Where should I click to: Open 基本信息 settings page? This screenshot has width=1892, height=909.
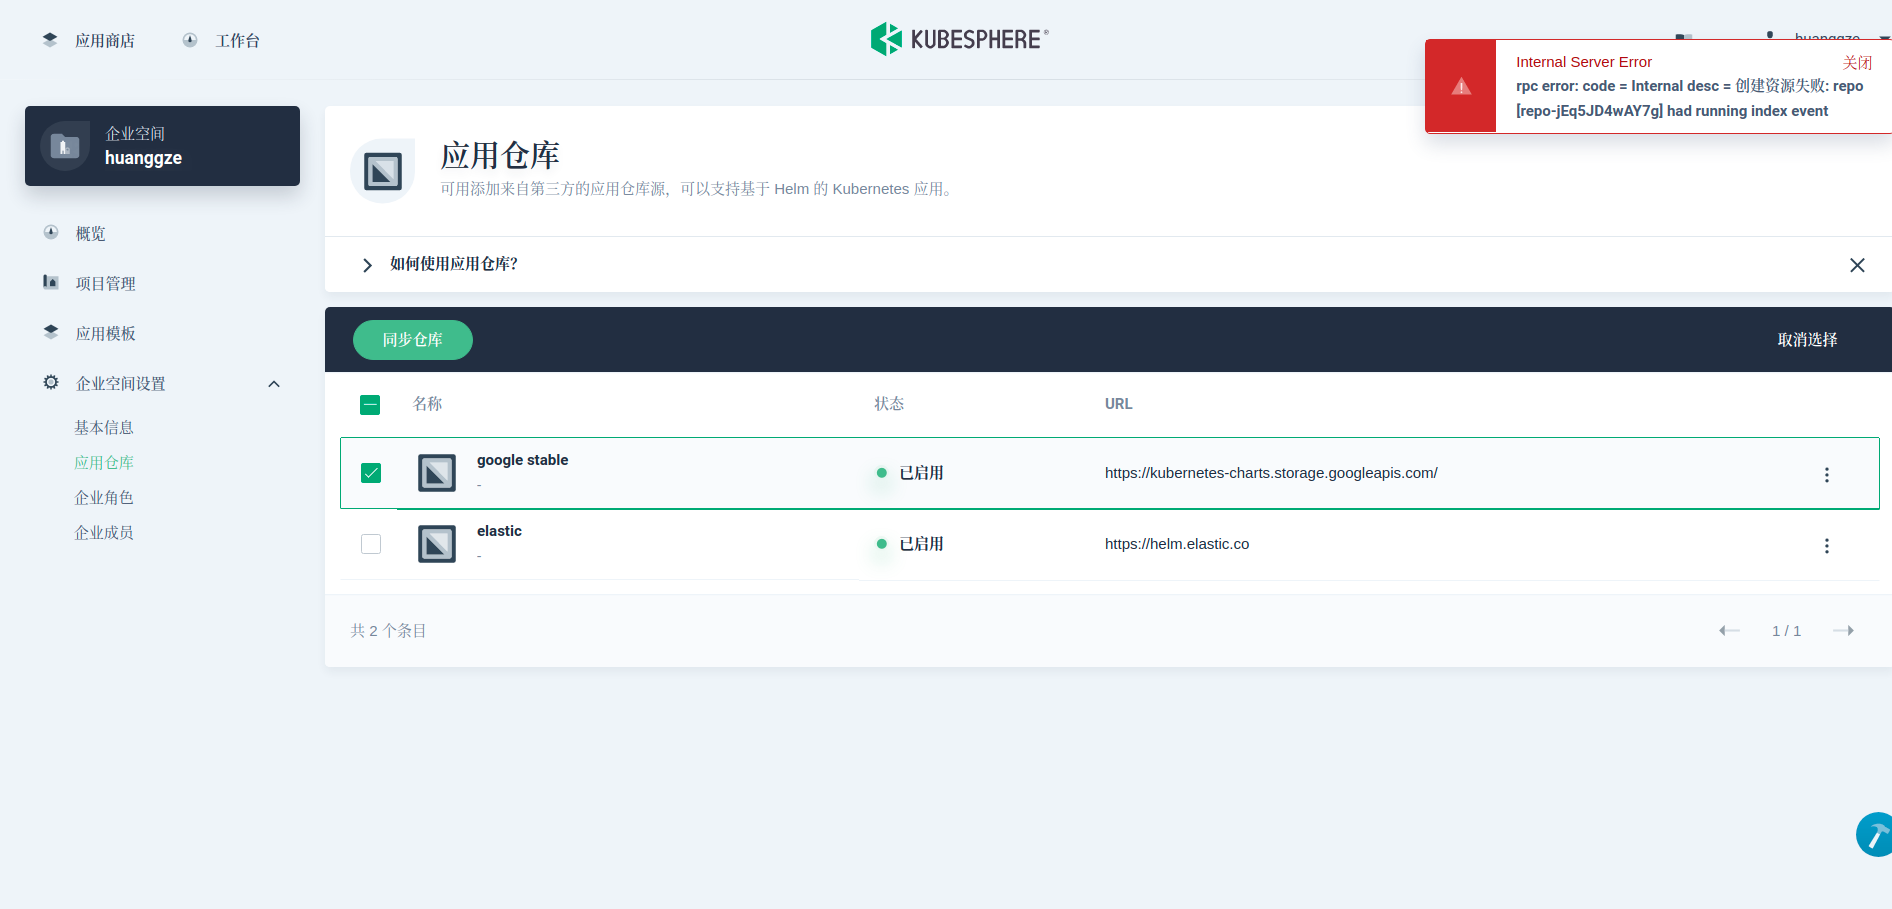click(x=104, y=427)
